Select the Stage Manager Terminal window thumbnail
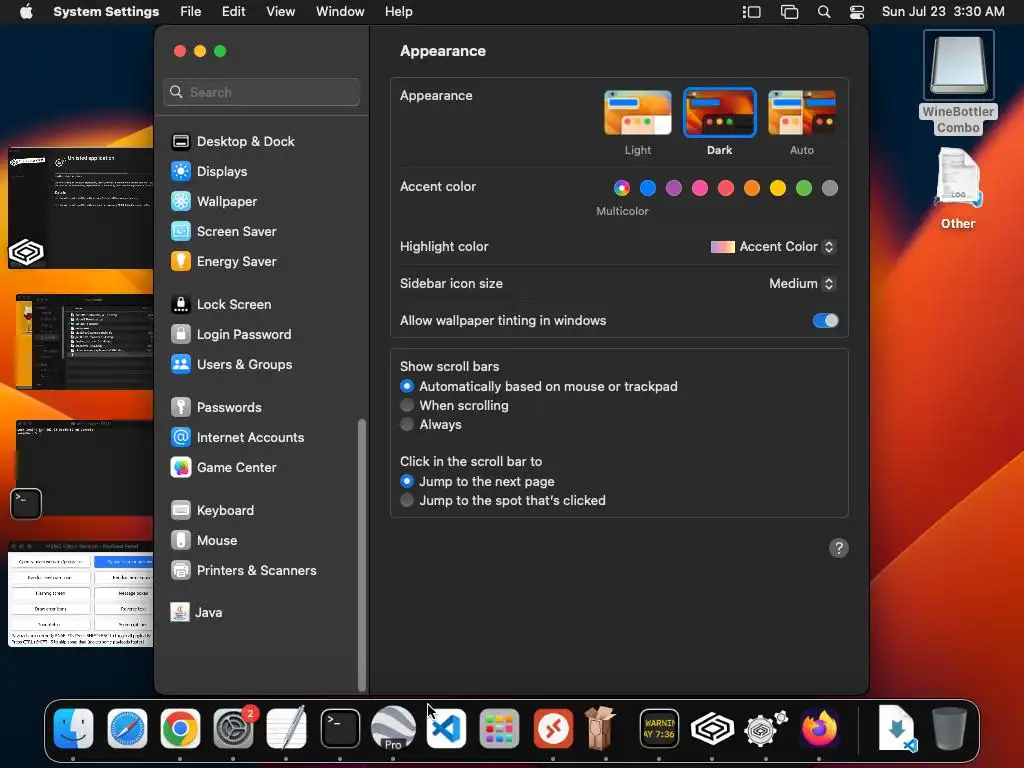 point(83,468)
